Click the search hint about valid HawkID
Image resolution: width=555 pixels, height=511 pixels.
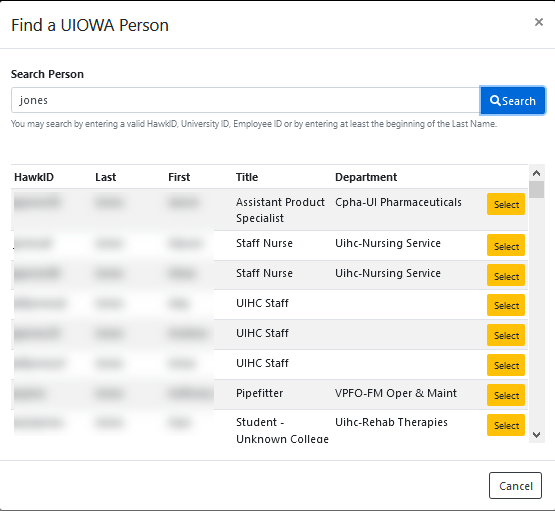254,124
